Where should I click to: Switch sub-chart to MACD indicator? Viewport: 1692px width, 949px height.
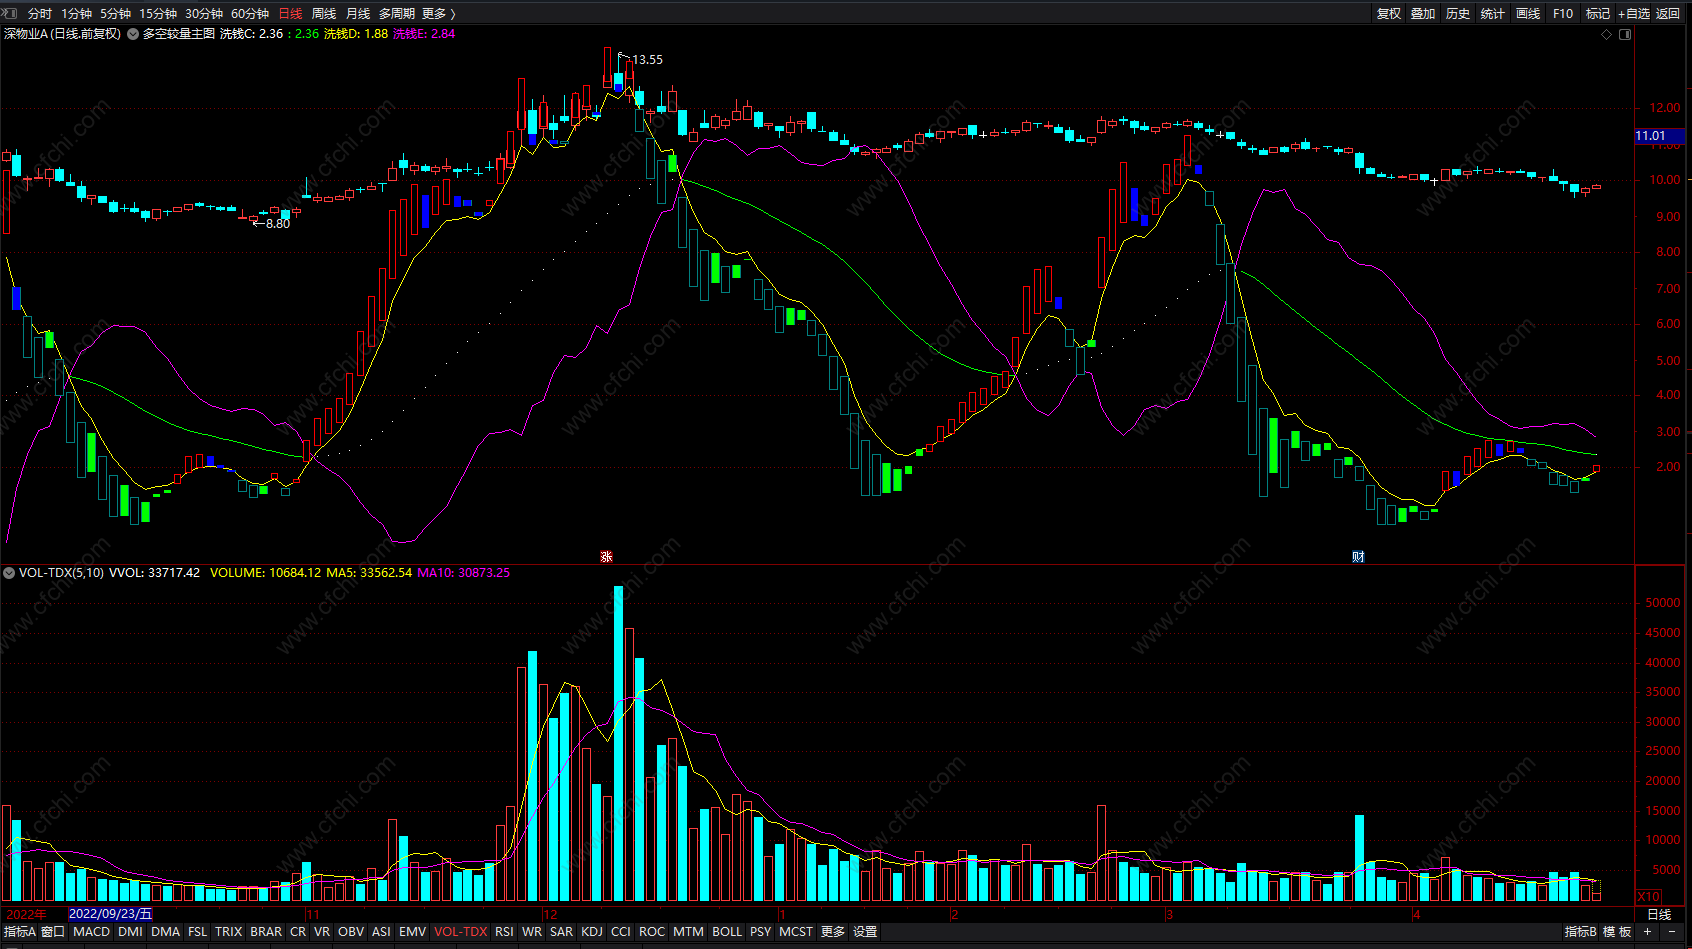[92, 932]
